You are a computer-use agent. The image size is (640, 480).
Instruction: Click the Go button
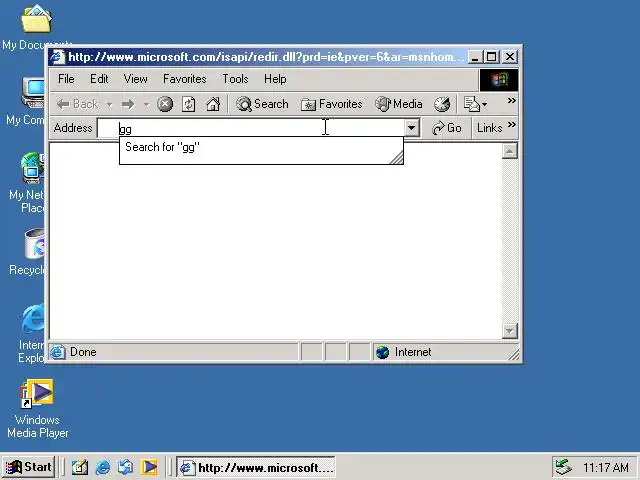(447, 128)
